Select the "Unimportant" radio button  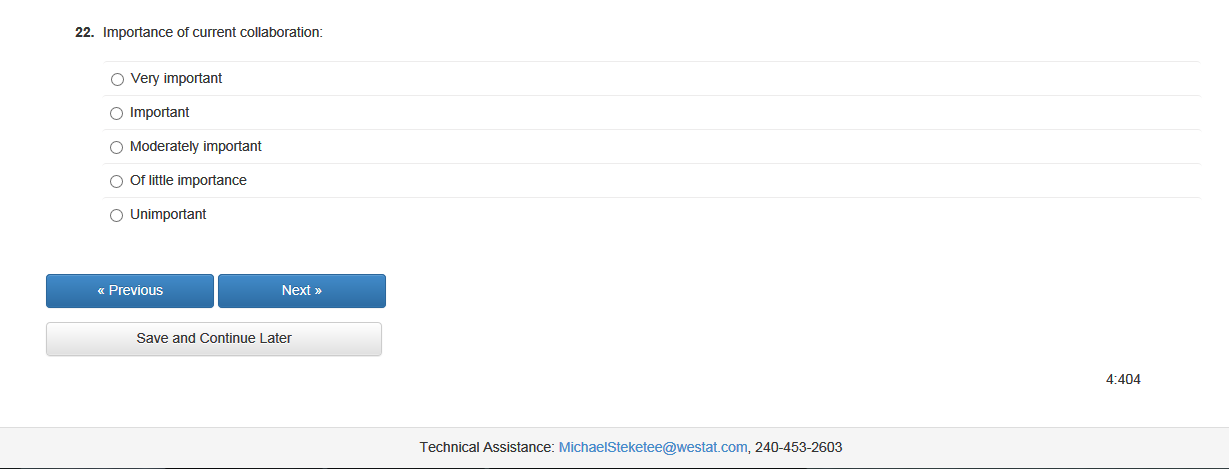117,215
